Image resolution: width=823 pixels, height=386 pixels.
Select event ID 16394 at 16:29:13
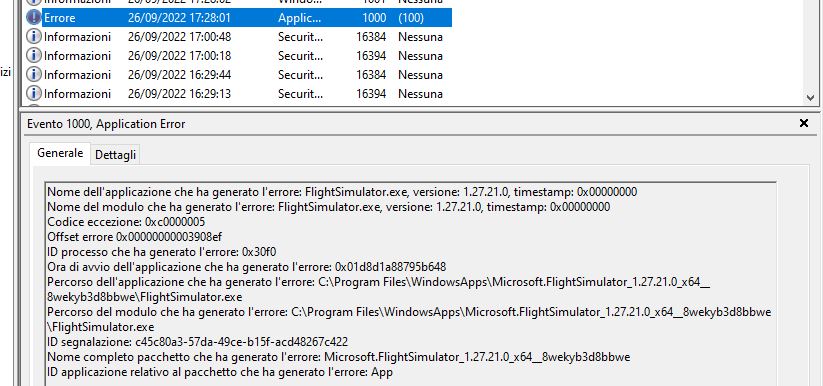click(371, 93)
